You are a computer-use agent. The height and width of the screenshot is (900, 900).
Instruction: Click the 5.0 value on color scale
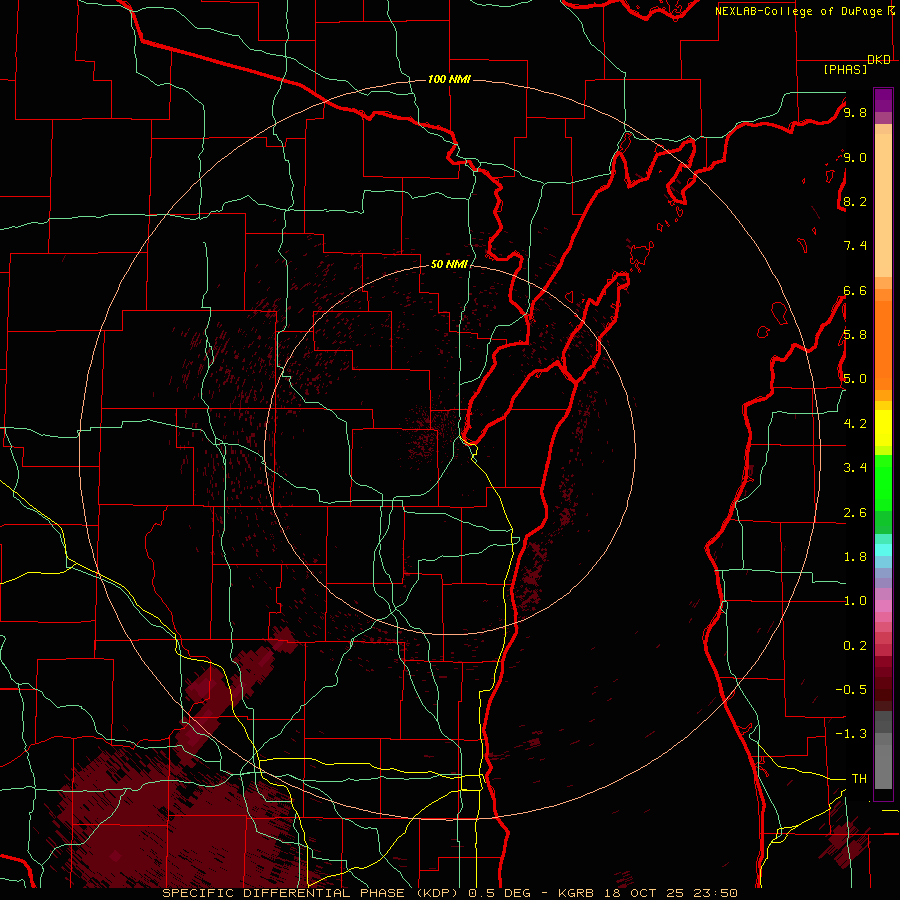click(855, 379)
